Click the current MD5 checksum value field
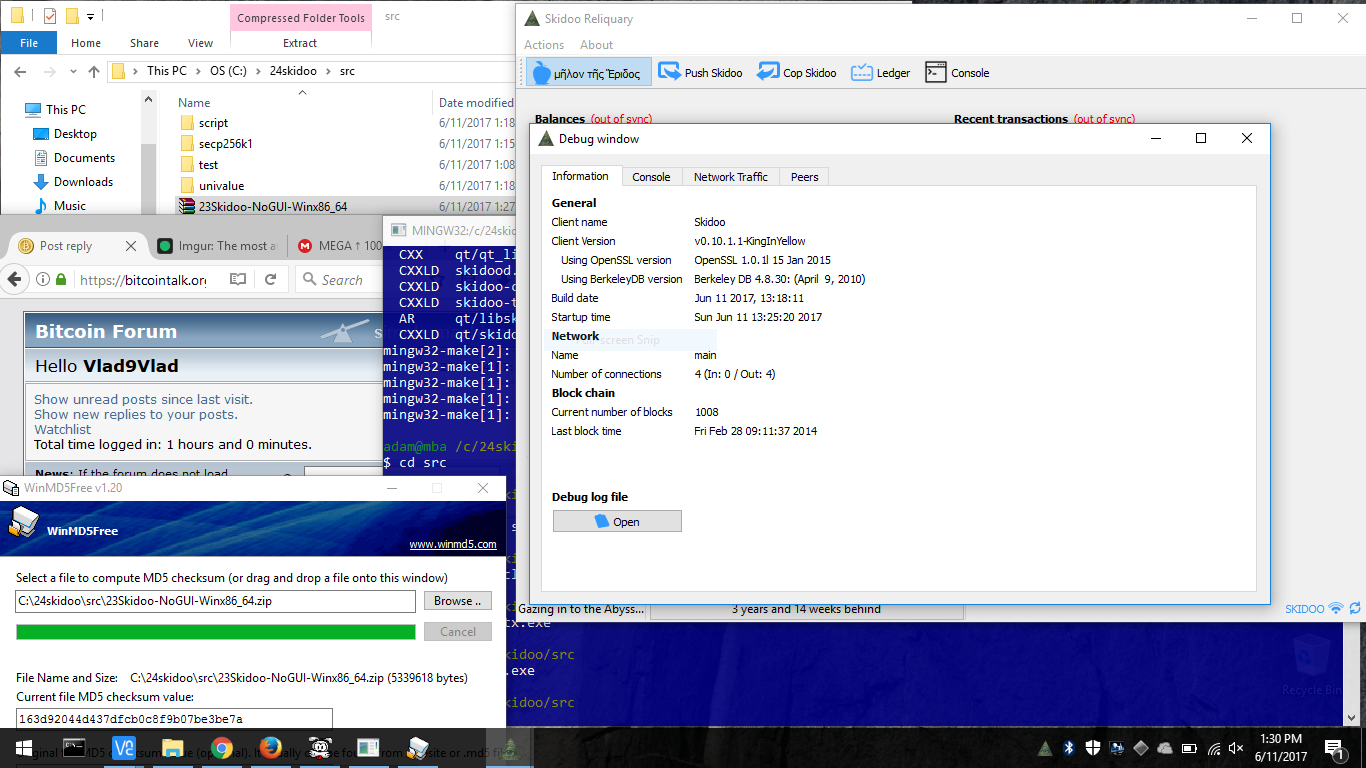The width and height of the screenshot is (1366, 768). click(174, 719)
